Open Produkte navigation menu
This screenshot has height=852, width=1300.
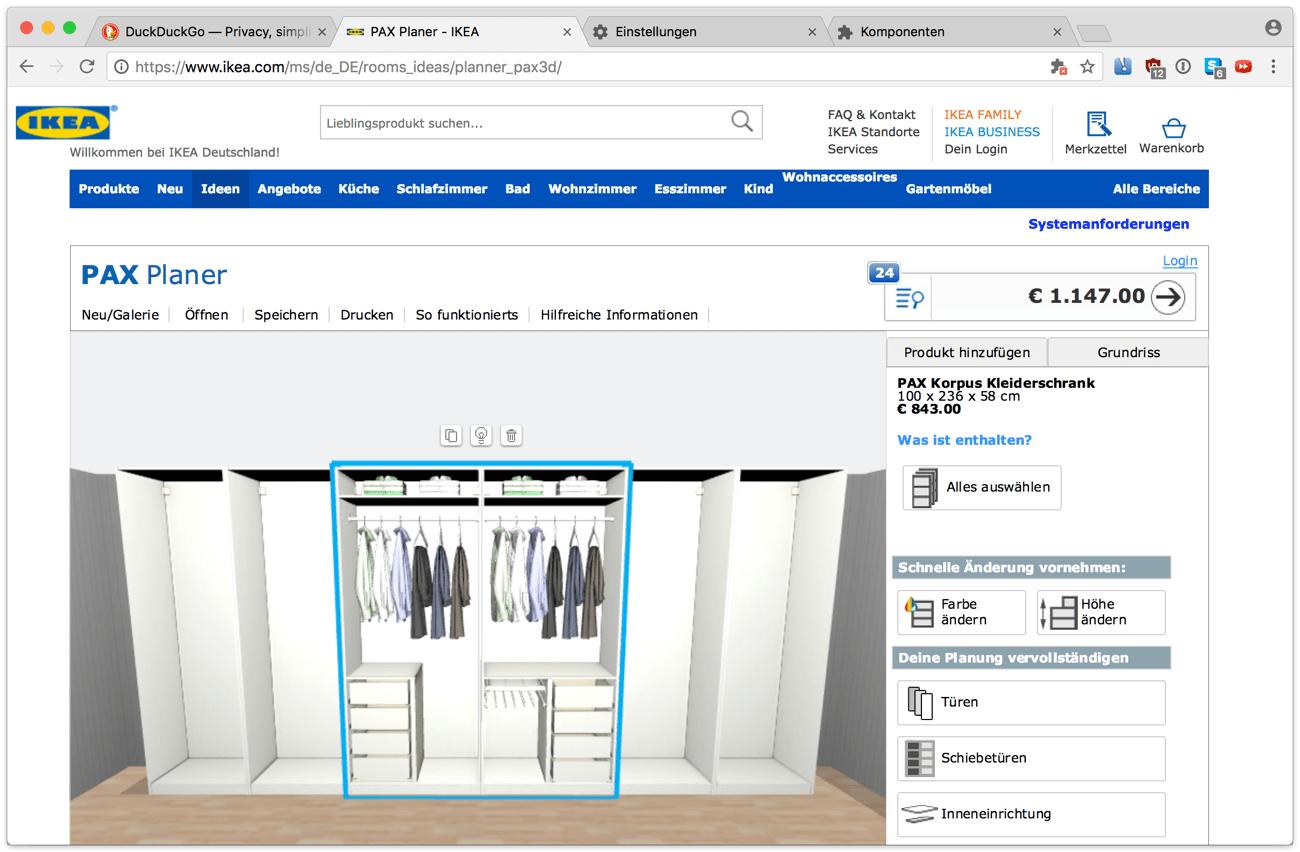(109, 189)
